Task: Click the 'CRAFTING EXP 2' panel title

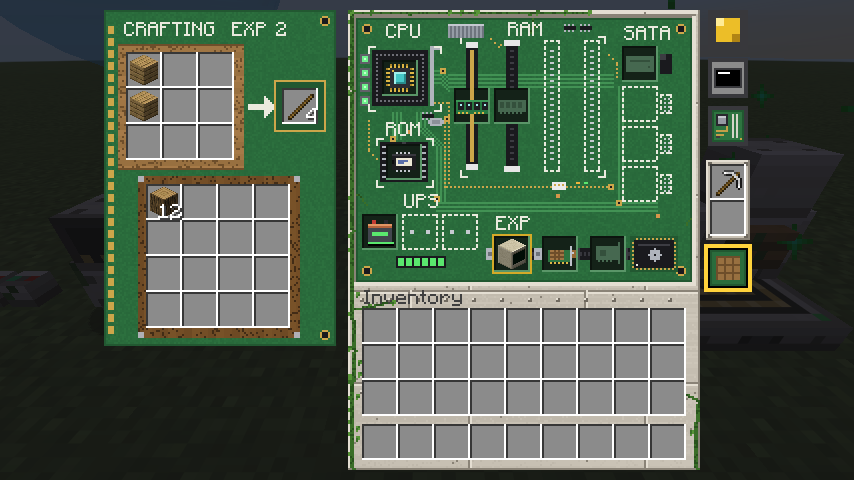Action: click(205, 29)
